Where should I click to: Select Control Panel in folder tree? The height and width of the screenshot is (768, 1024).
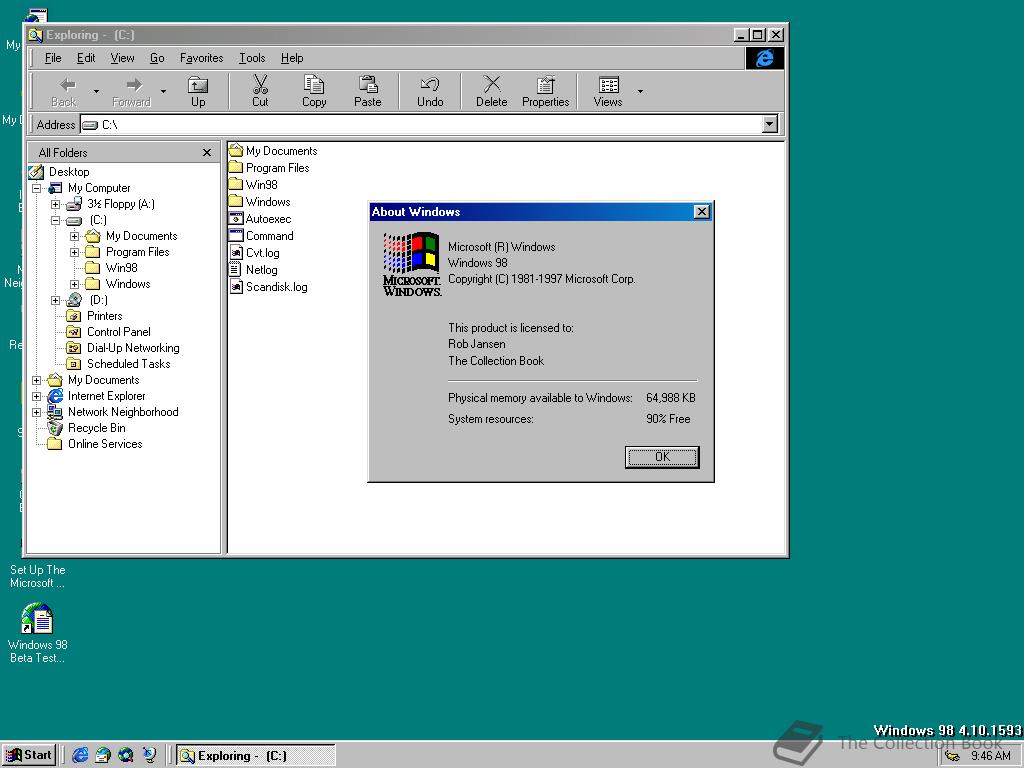pos(118,332)
